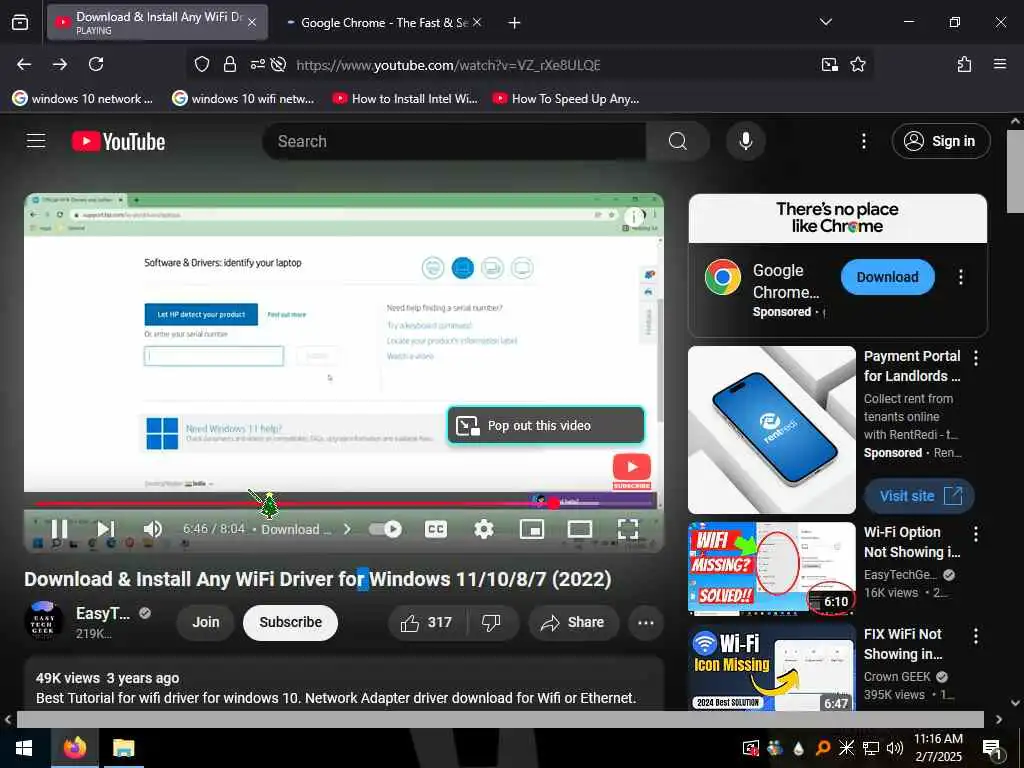
Task: Open FIX WiFi Not Showing options menu
Action: pos(976,635)
